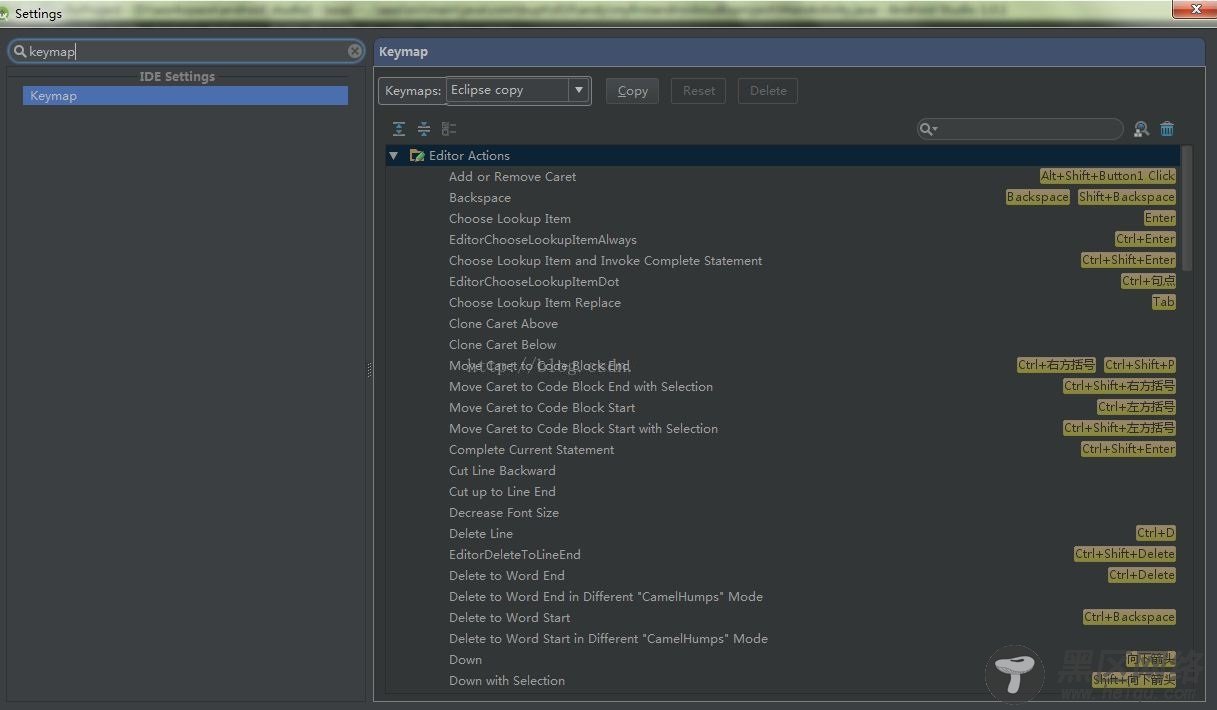Click the Alt+Shift+Button1 Click shortcut label
Viewport: 1217px width, 710px height.
1108,176
